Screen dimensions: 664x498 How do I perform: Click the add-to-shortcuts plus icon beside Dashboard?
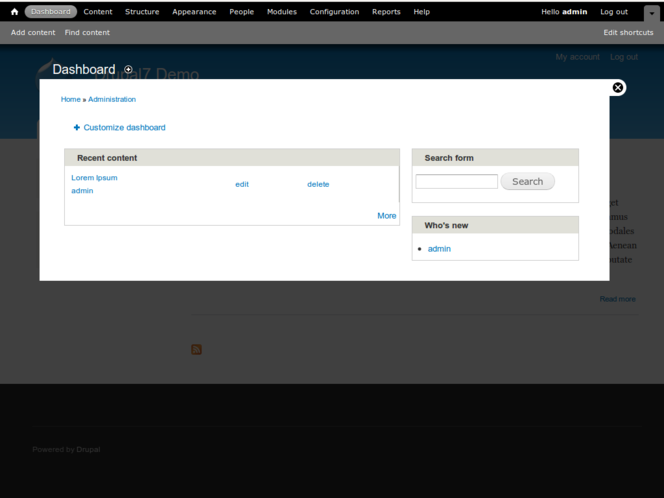click(128, 70)
